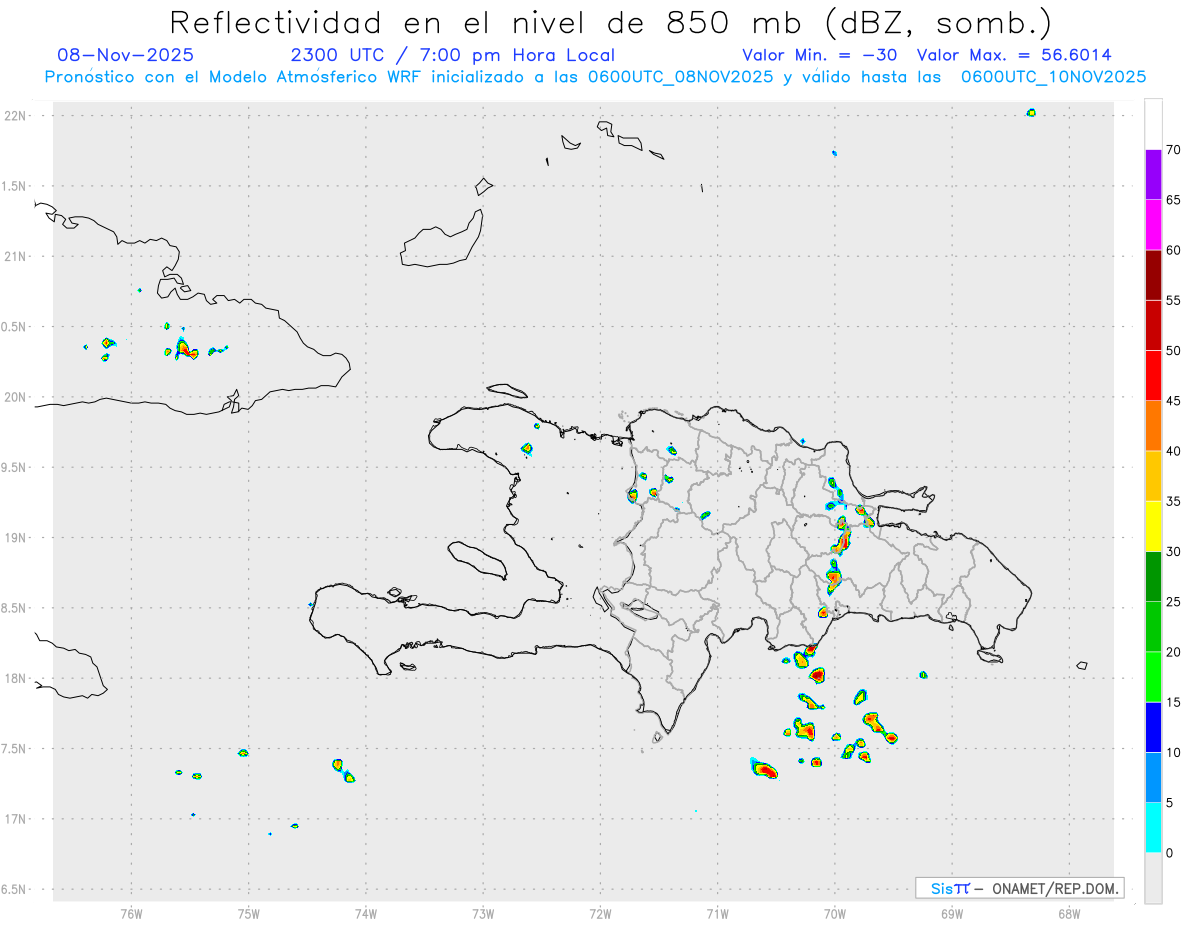
Task: Click the time '2300 UTC / 7:00 pm Hora Local'
Action: click(x=453, y=55)
